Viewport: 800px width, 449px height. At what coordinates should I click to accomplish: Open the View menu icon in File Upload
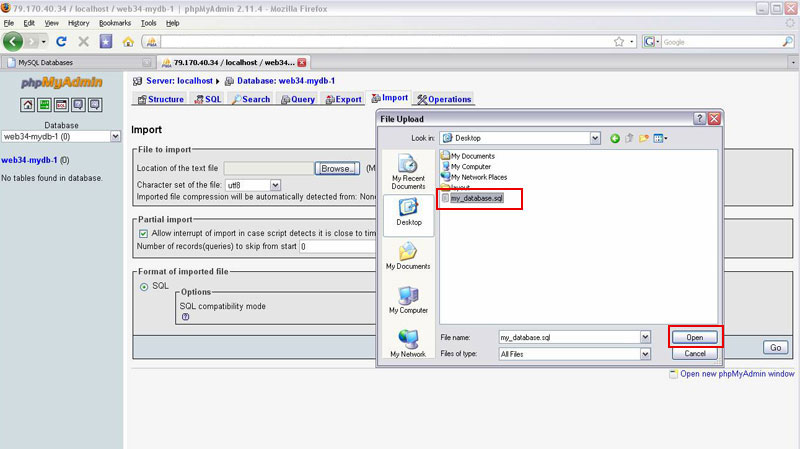(x=660, y=138)
